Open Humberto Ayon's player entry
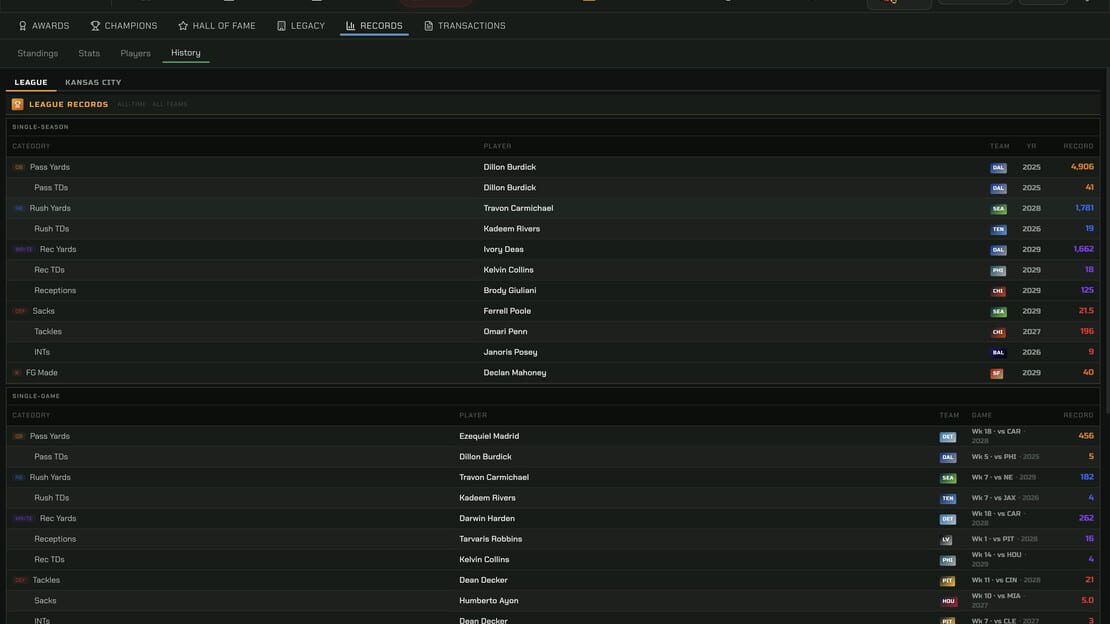The image size is (1110, 624). tap(488, 601)
